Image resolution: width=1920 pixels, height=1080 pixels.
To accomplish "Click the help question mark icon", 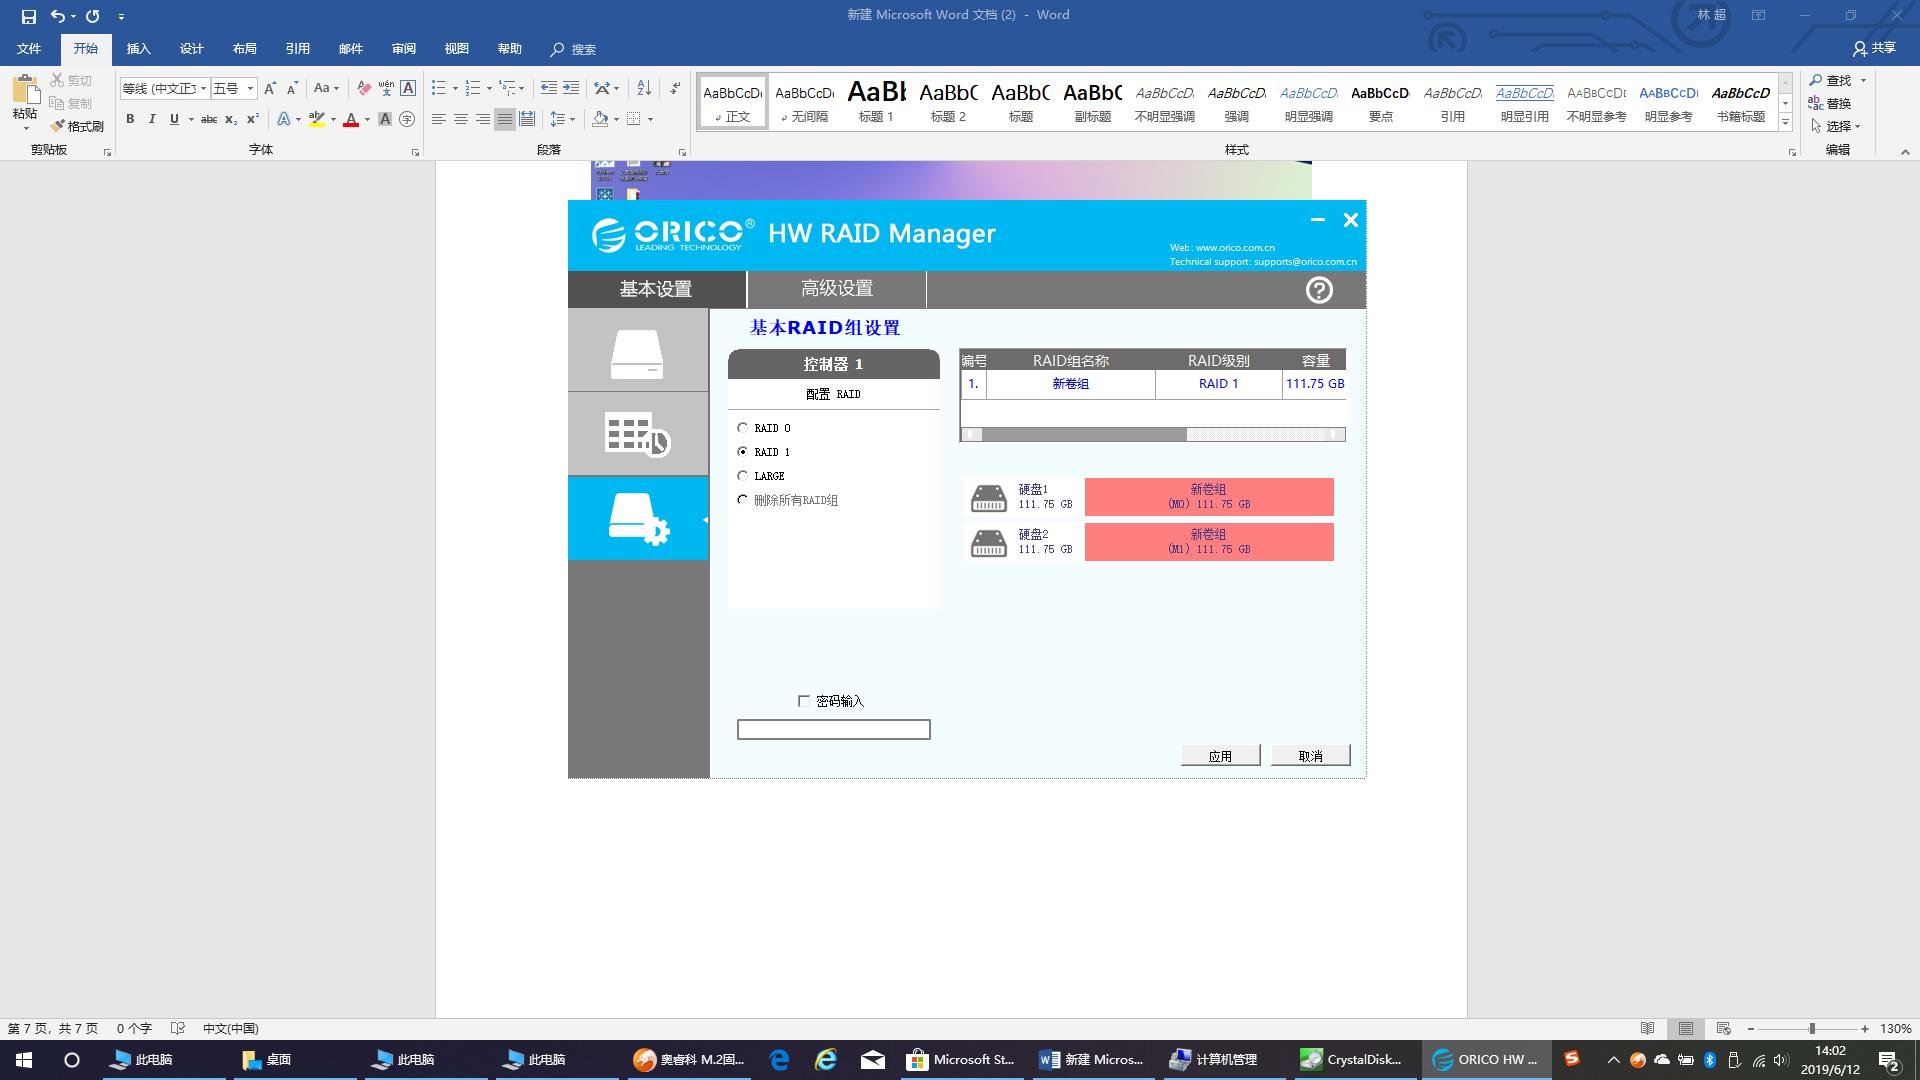I will tap(1319, 290).
